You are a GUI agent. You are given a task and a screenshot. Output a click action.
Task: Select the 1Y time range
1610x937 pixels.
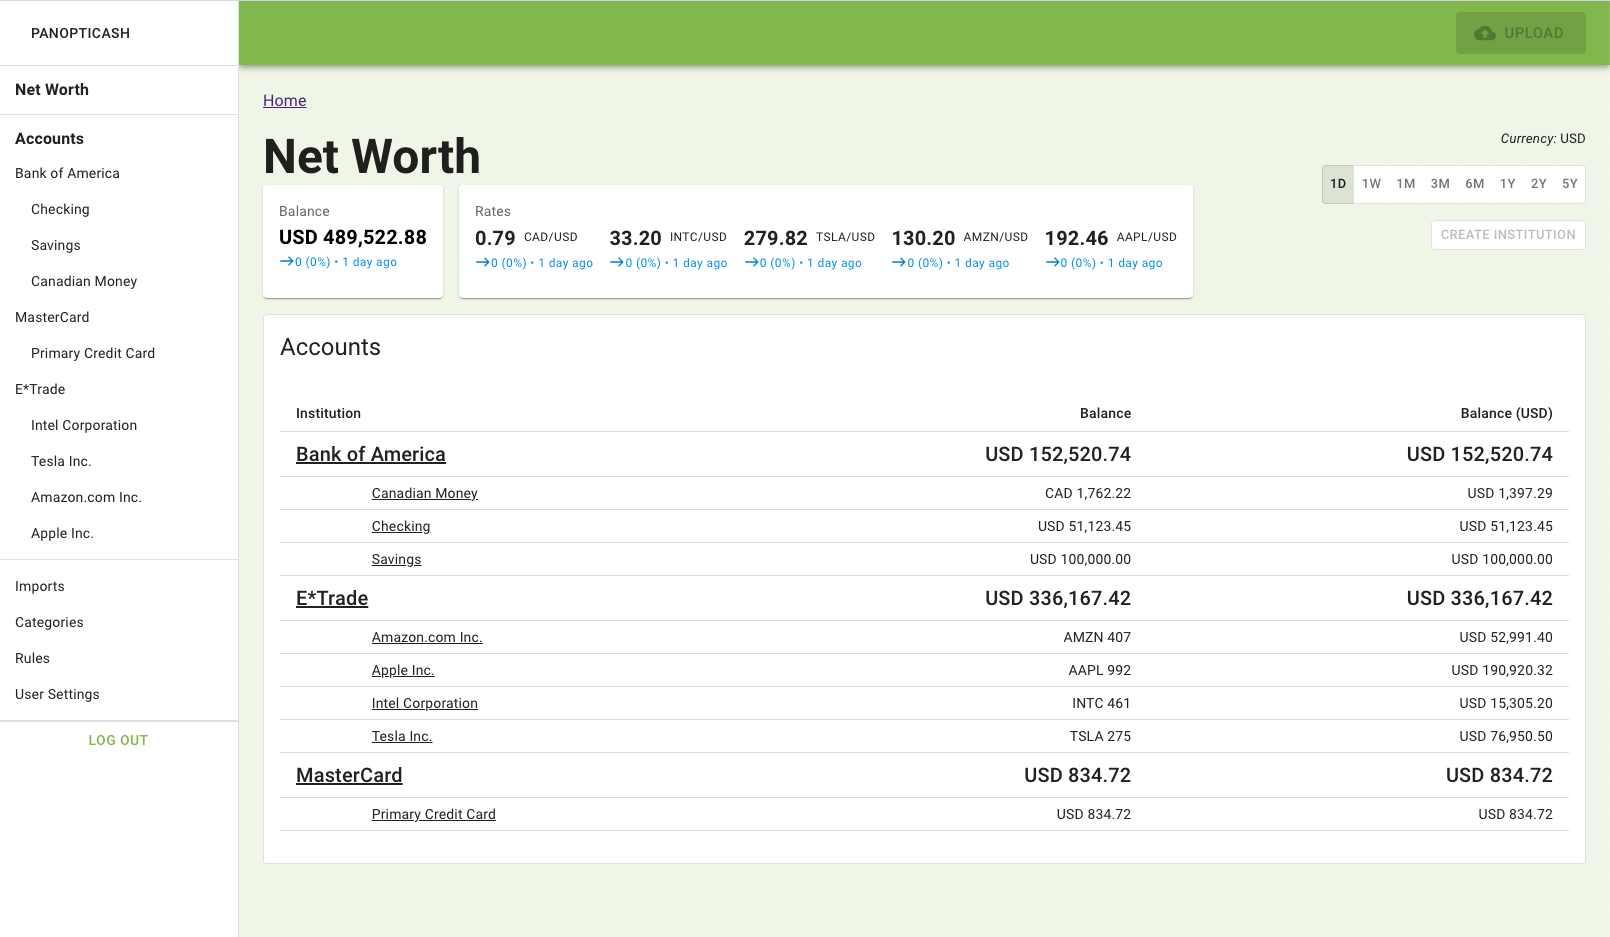[1508, 184]
